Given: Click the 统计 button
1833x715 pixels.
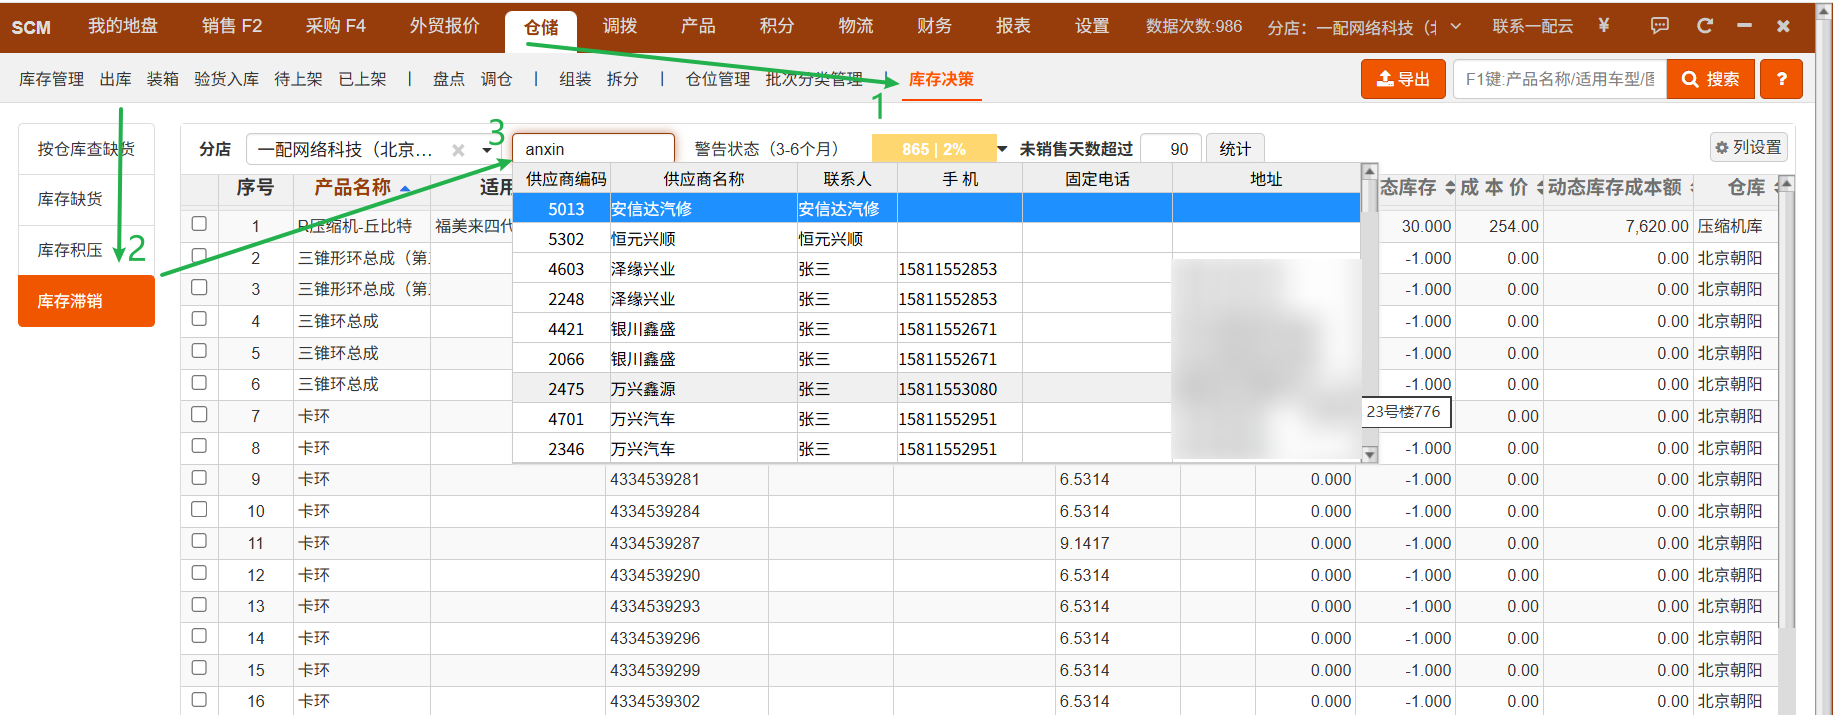Looking at the screenshot, I should (1235, 149).
